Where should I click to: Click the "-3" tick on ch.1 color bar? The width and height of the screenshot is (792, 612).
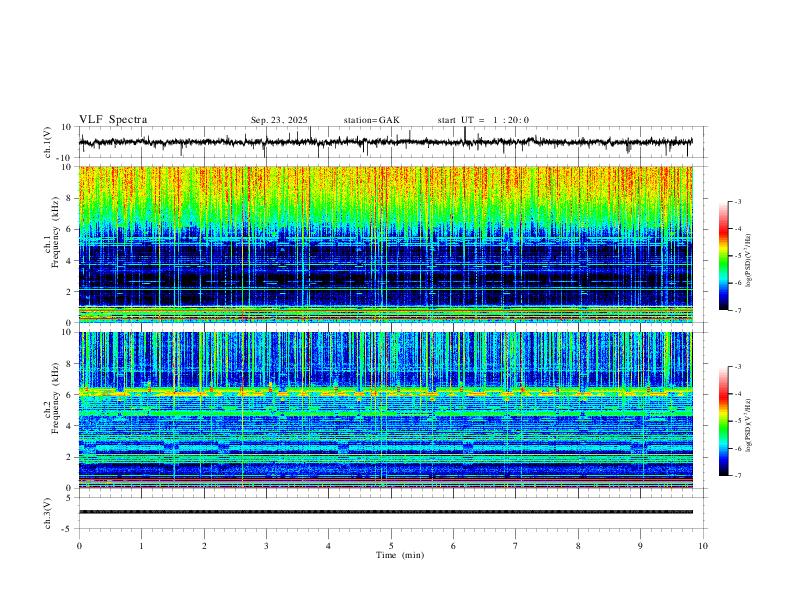738,201
